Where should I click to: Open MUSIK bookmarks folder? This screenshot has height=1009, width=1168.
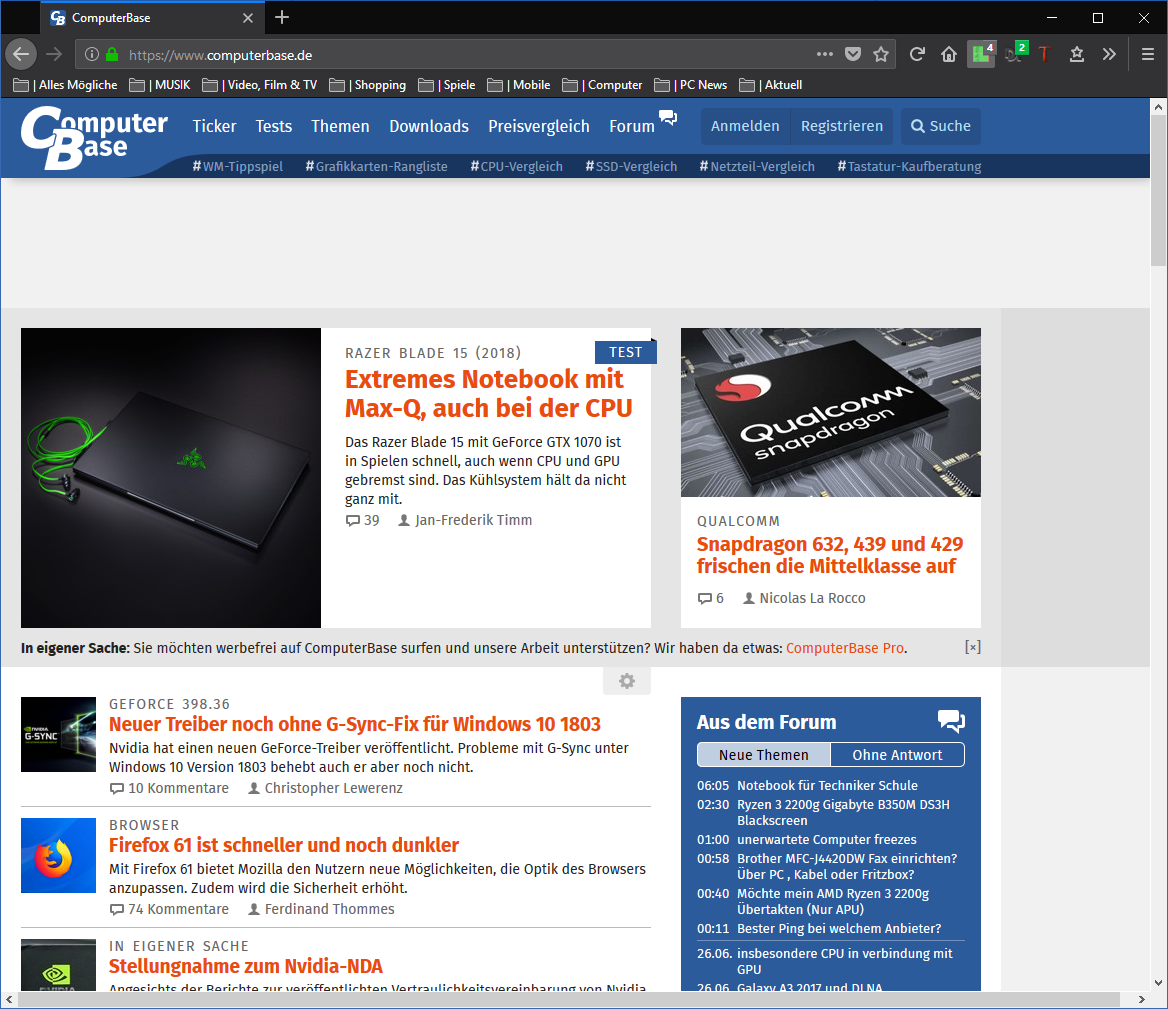click(160, 85)
